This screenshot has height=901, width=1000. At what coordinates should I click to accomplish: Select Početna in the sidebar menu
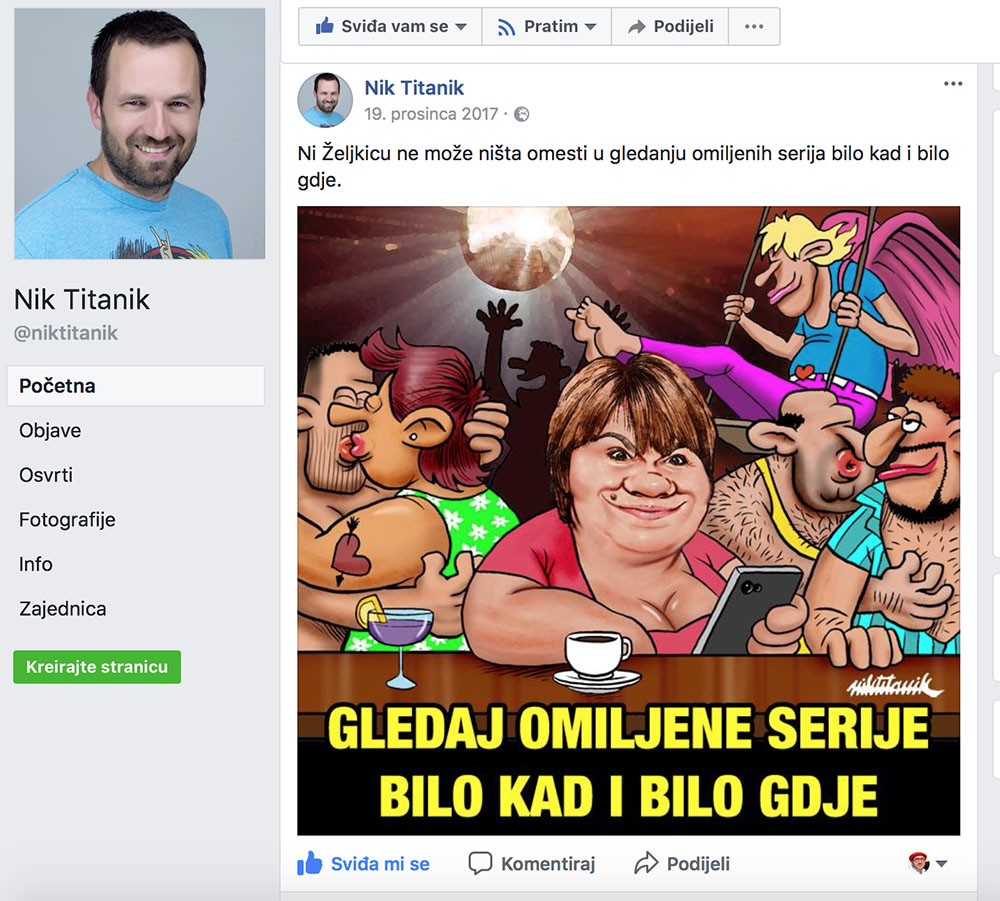tap(136, 386)
